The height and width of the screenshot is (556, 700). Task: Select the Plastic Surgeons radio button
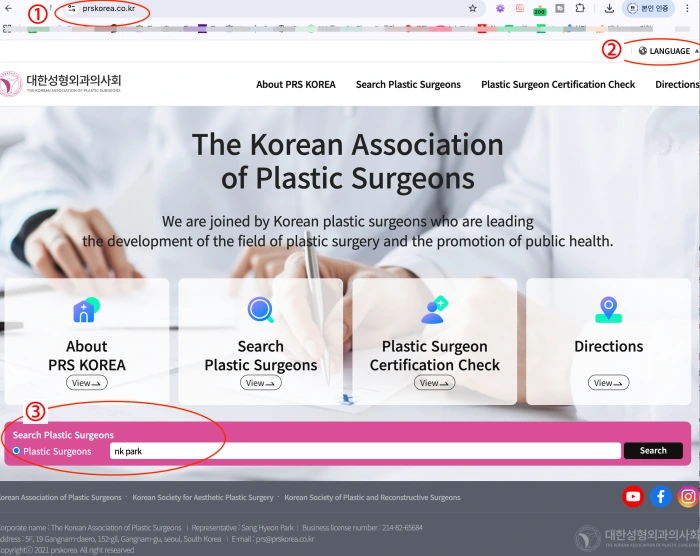click(x=16, y=451)
